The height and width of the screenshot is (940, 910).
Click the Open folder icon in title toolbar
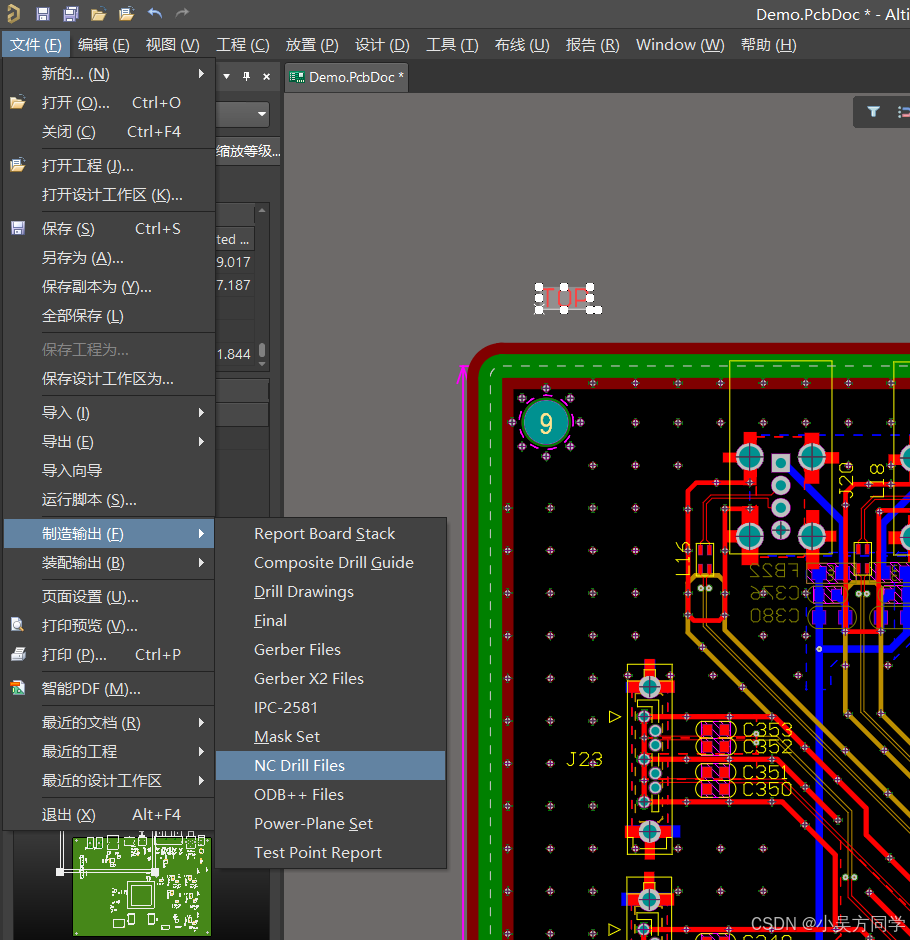(98, 14)
